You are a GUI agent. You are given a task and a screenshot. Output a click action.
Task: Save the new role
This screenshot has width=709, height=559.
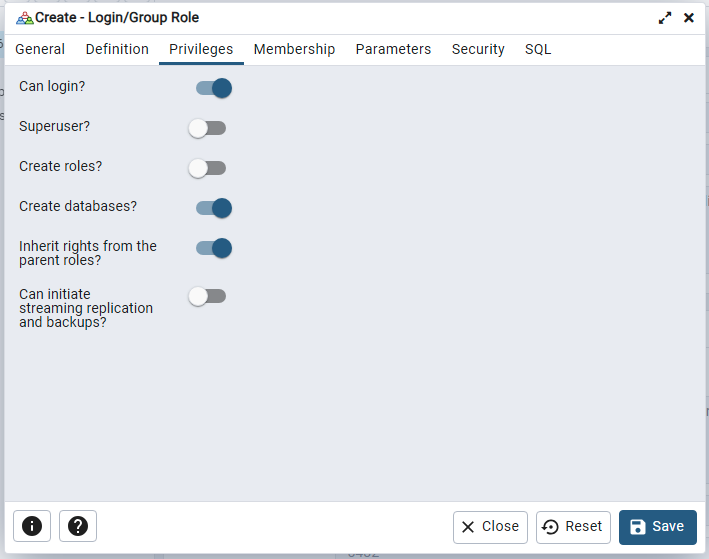[x=657, y=527]
